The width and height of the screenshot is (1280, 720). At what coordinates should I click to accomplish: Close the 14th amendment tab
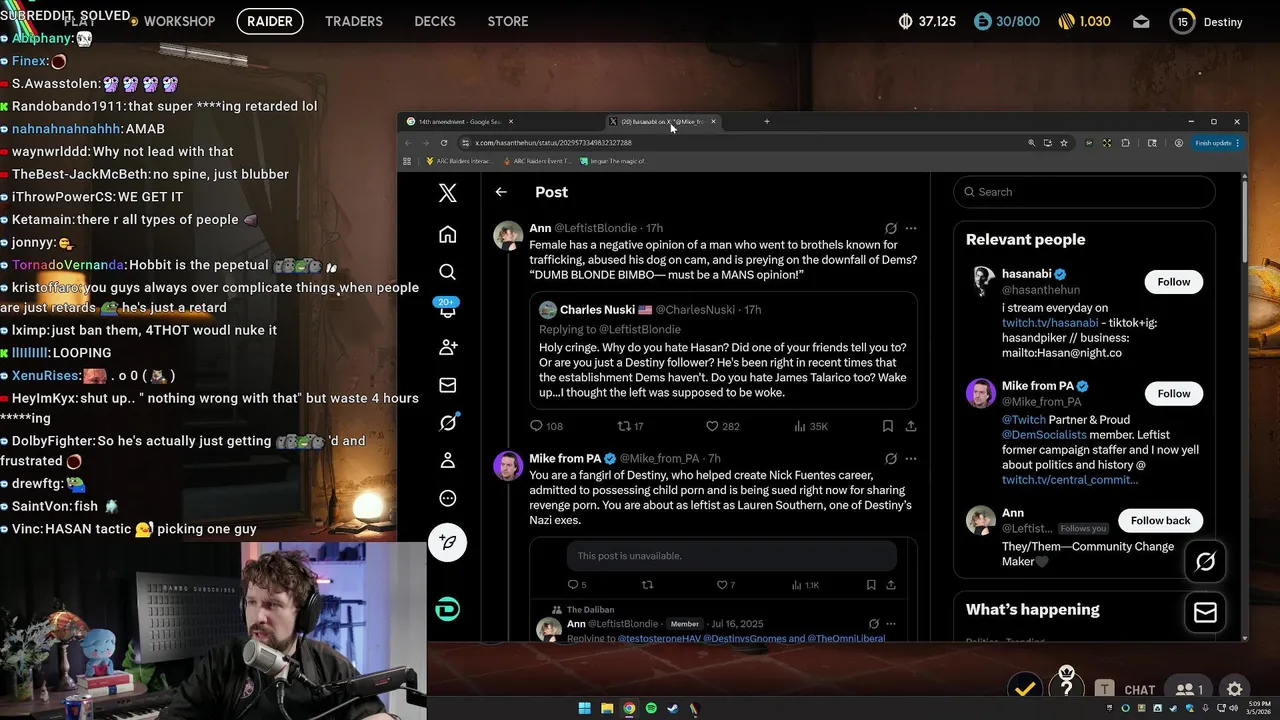511,122
